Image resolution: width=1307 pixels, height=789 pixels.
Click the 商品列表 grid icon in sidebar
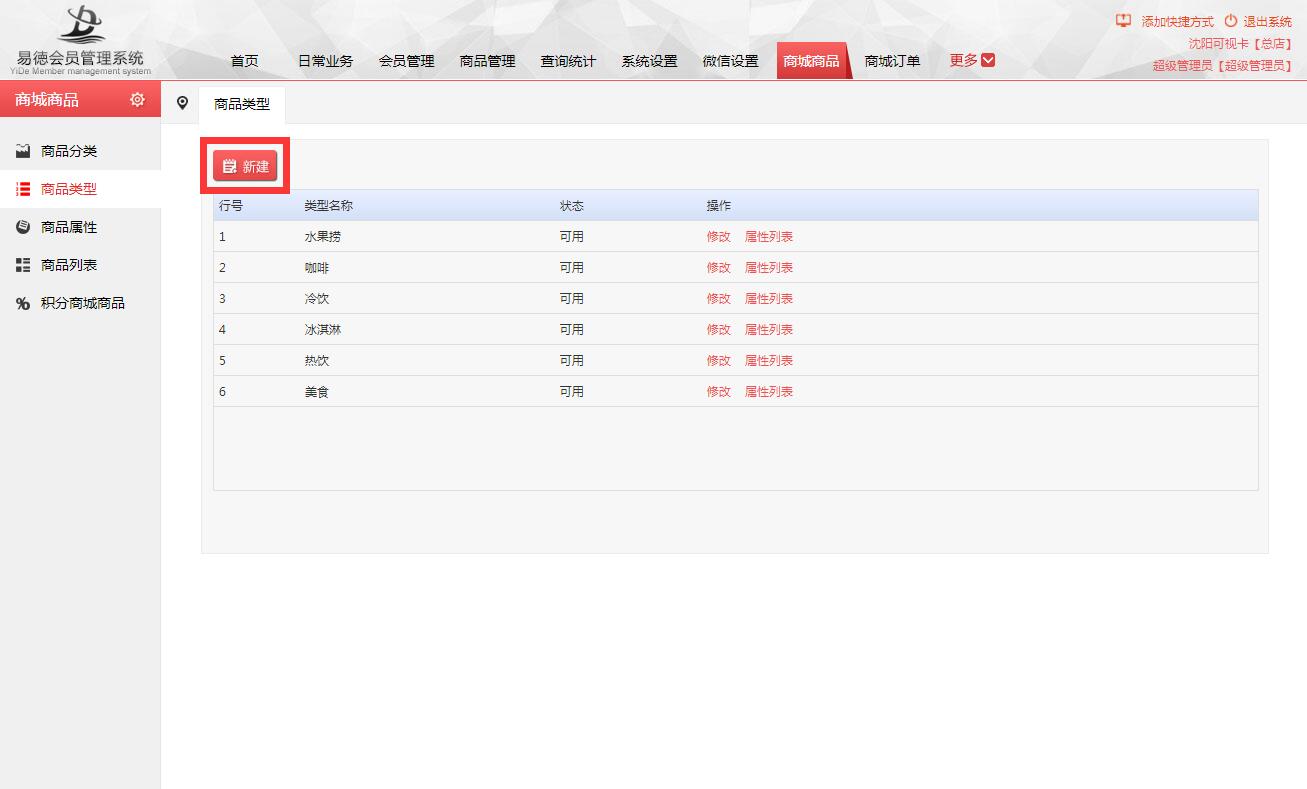coord(23,265)
